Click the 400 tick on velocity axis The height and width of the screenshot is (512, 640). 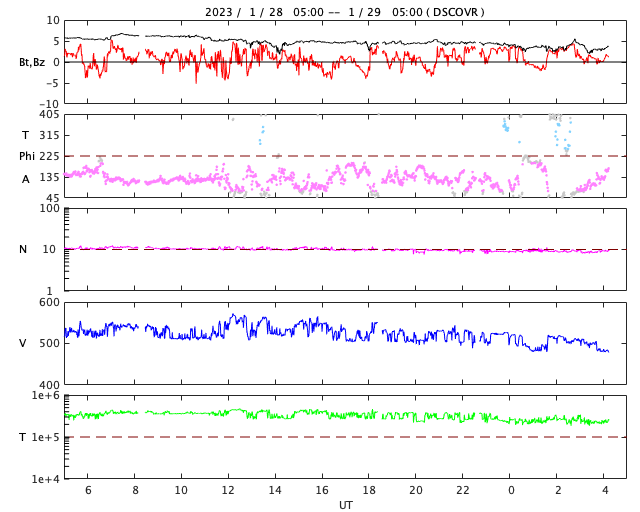pos(49,385)
